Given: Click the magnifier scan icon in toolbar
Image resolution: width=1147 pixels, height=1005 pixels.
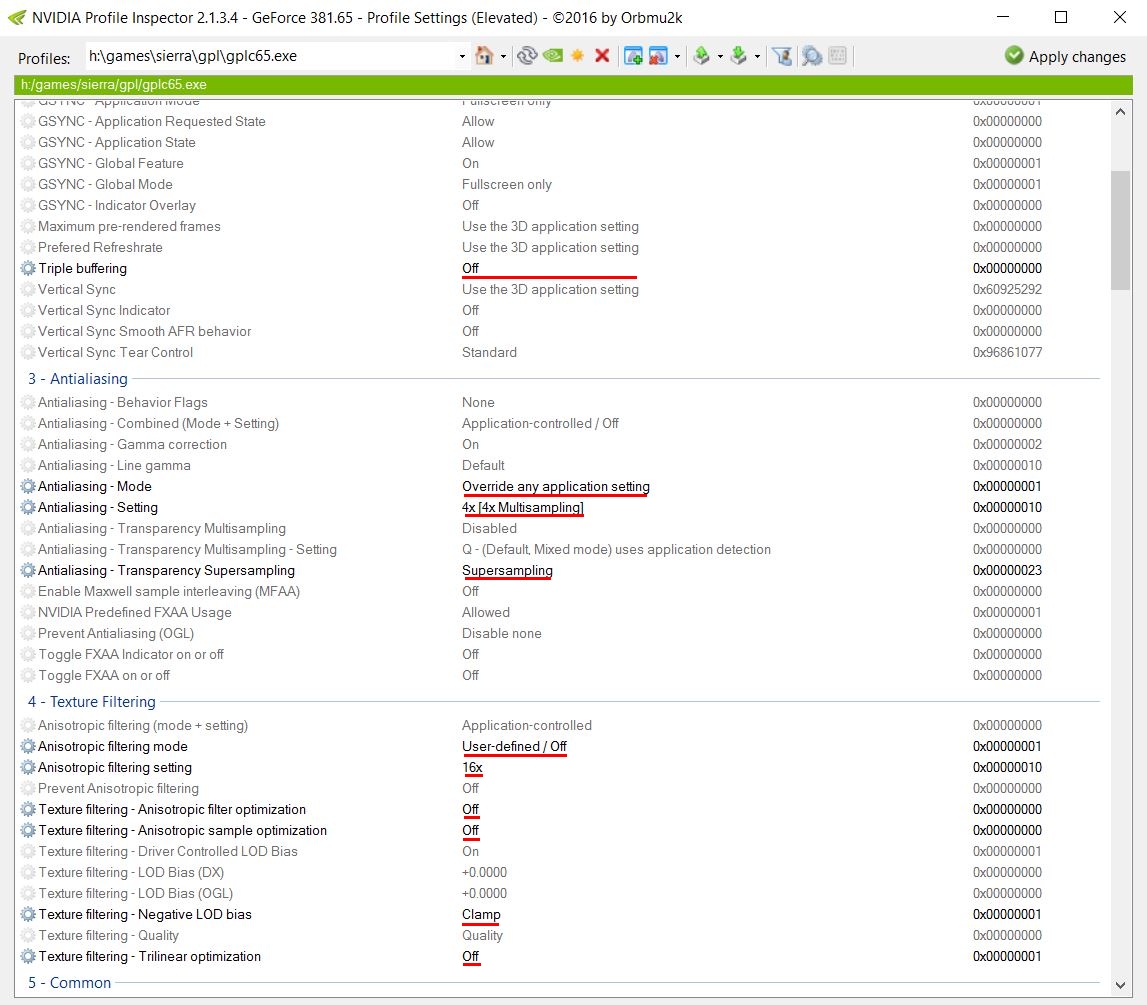Looking at the screenshot, I should 811,56.
